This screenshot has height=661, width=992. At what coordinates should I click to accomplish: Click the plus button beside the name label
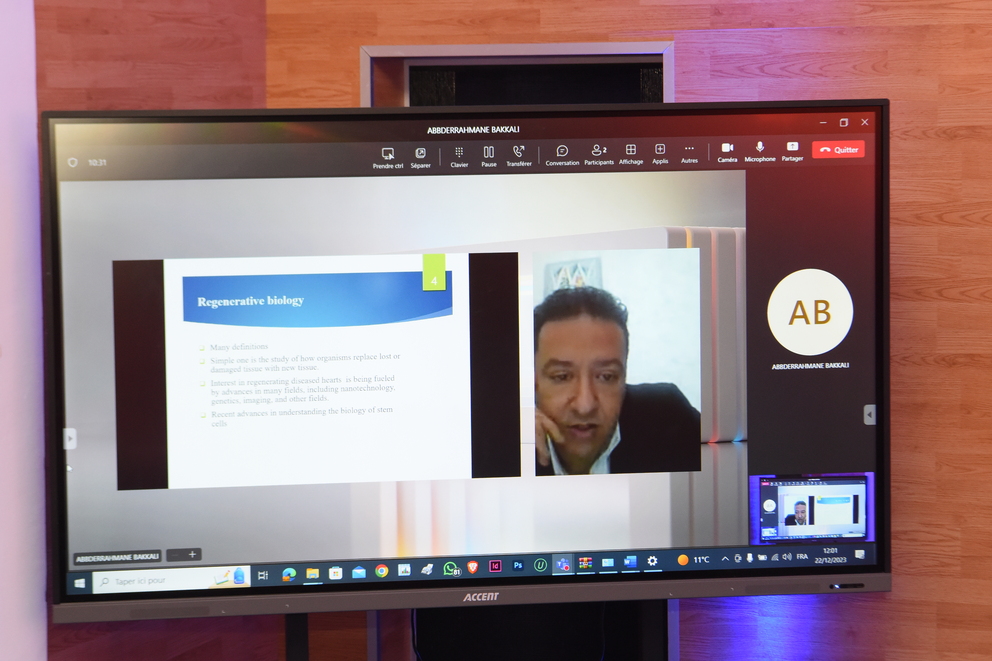click(193, 554)
